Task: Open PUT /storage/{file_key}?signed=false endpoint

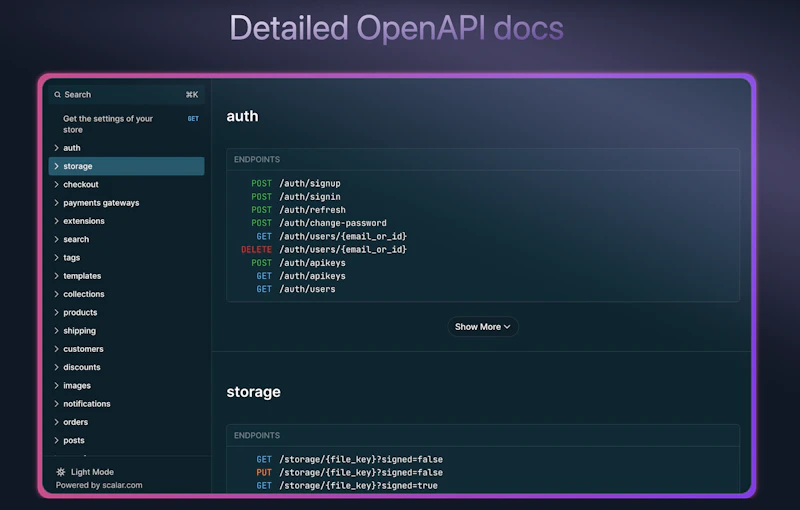Action: (x=349, y=473)
